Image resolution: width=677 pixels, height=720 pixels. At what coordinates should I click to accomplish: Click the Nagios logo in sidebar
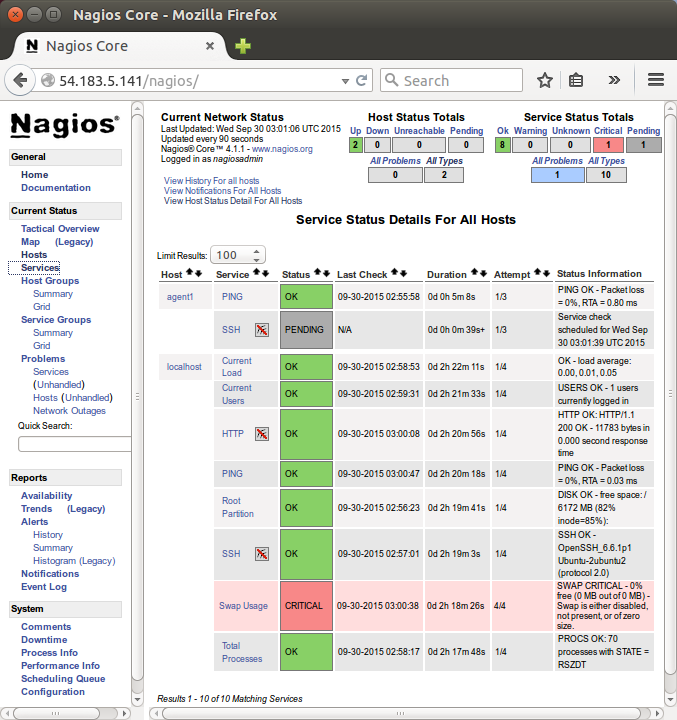click(x=65, y=124)
